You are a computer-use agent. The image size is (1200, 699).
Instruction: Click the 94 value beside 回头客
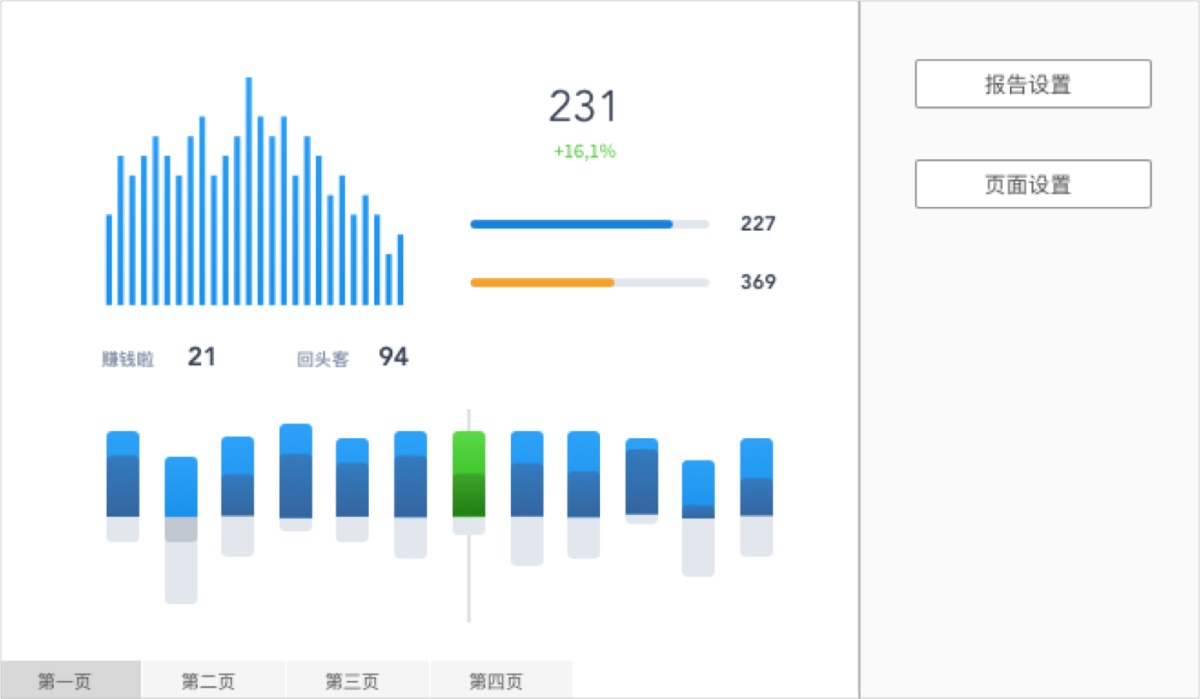pos(393,357)
